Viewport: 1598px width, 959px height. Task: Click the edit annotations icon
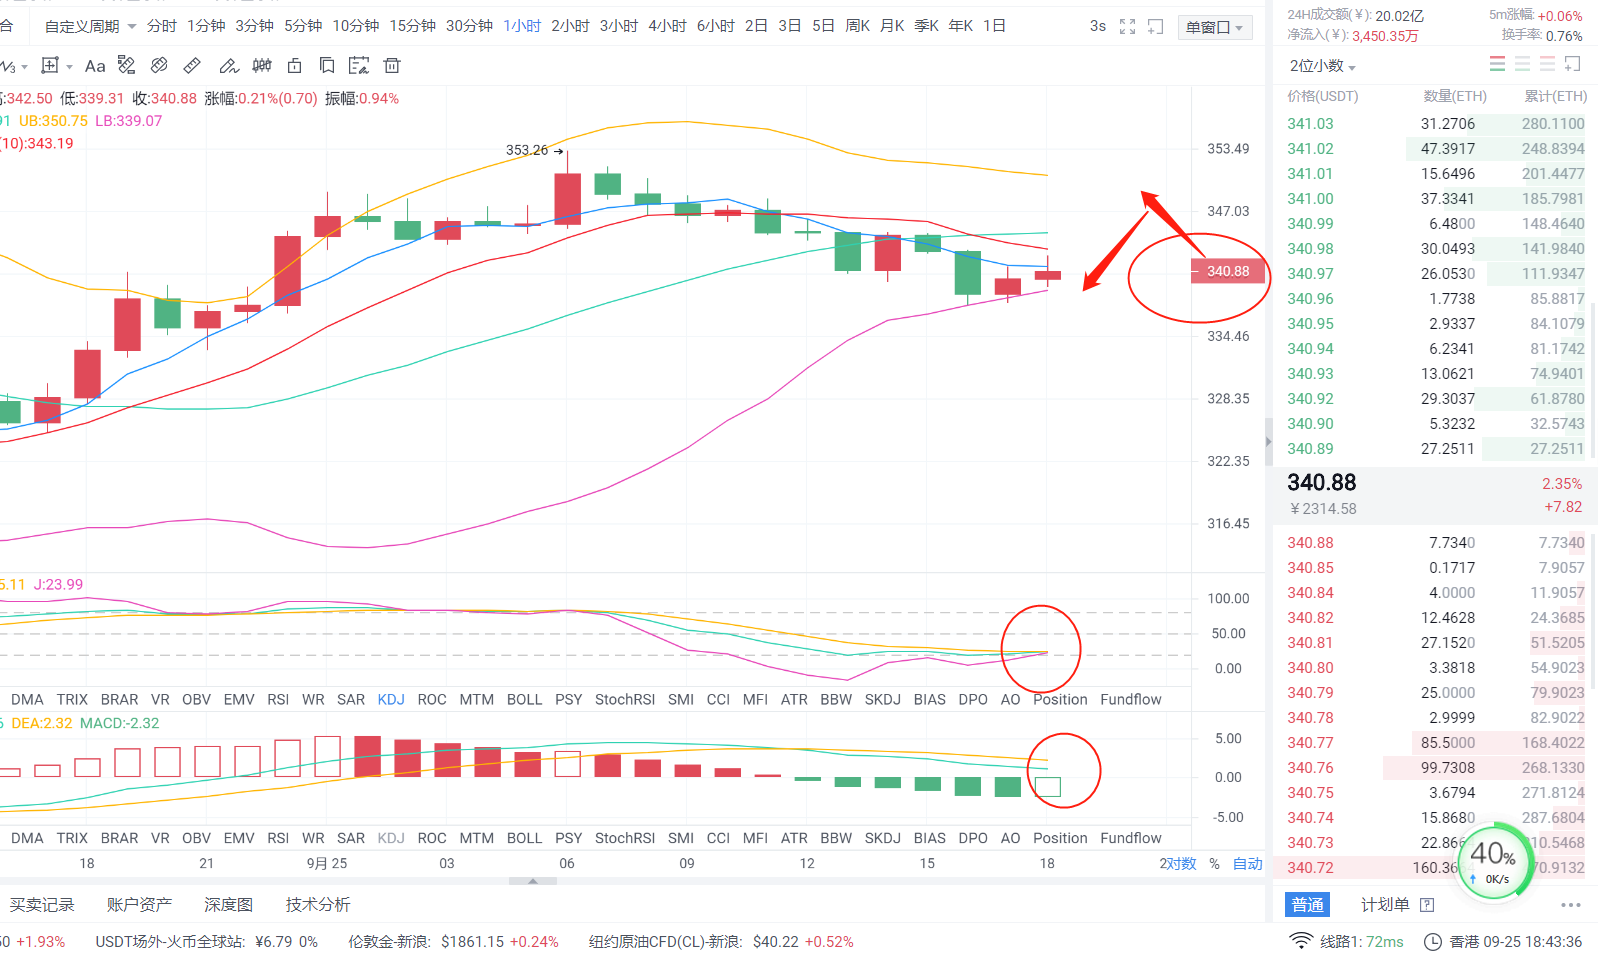click(x=359, y=66)
